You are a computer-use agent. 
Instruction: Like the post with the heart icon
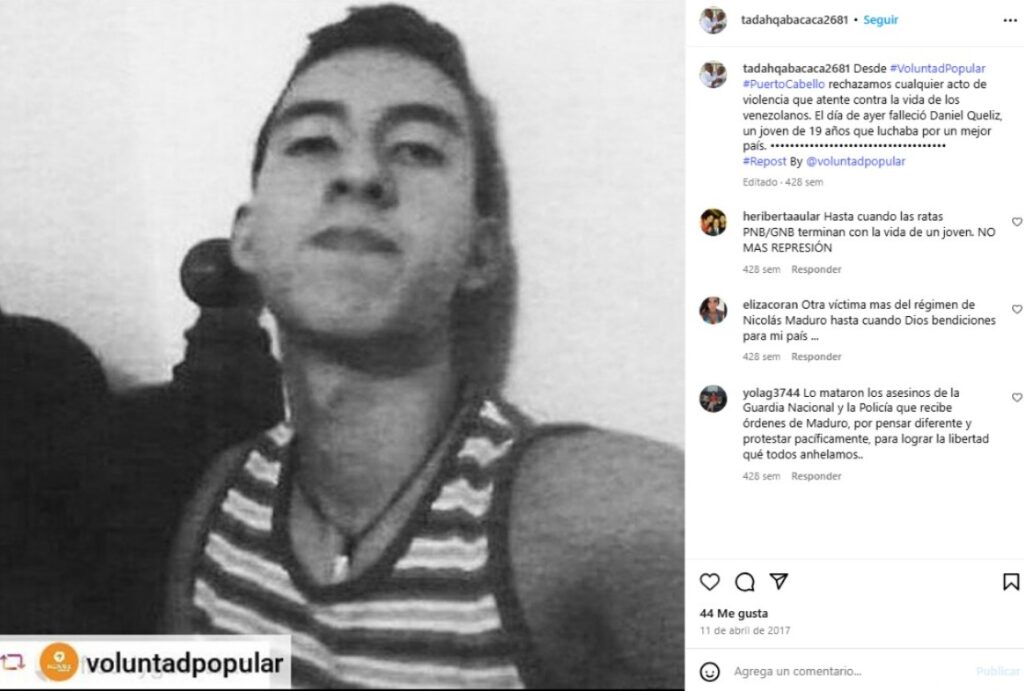coord(709,581)
